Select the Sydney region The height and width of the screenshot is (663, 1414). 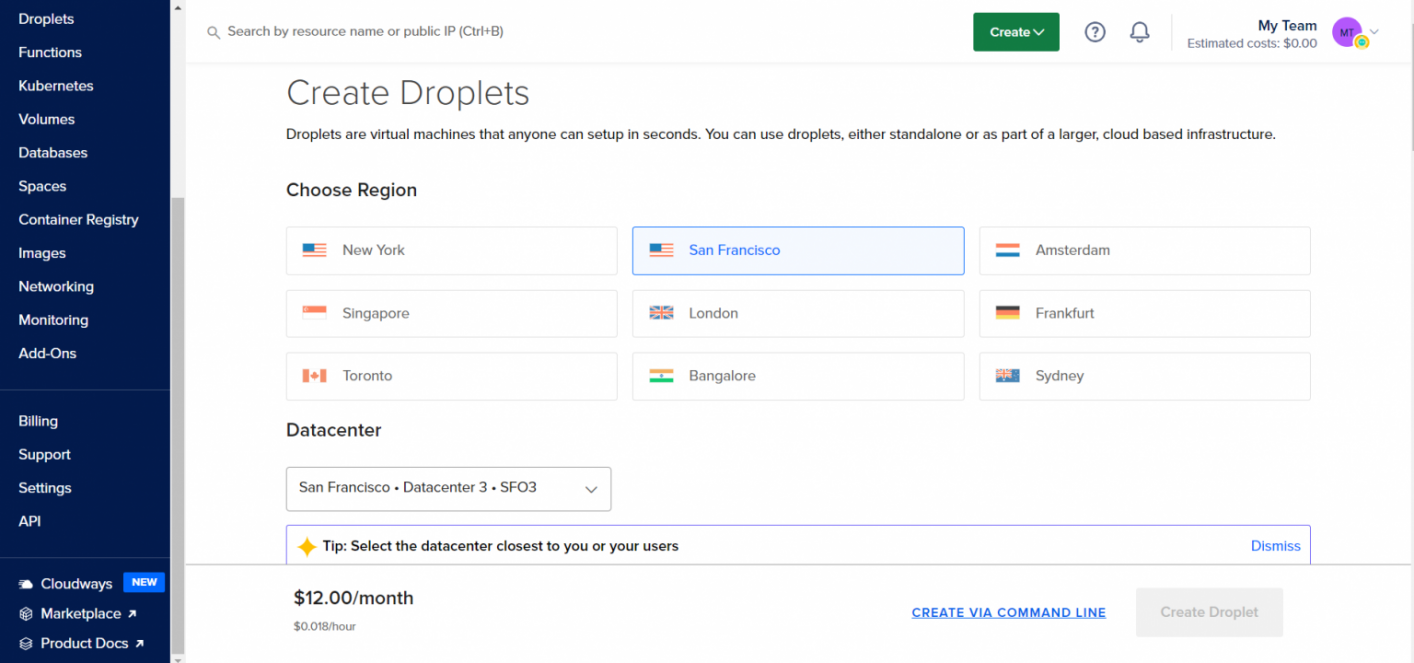(1144, 376)
